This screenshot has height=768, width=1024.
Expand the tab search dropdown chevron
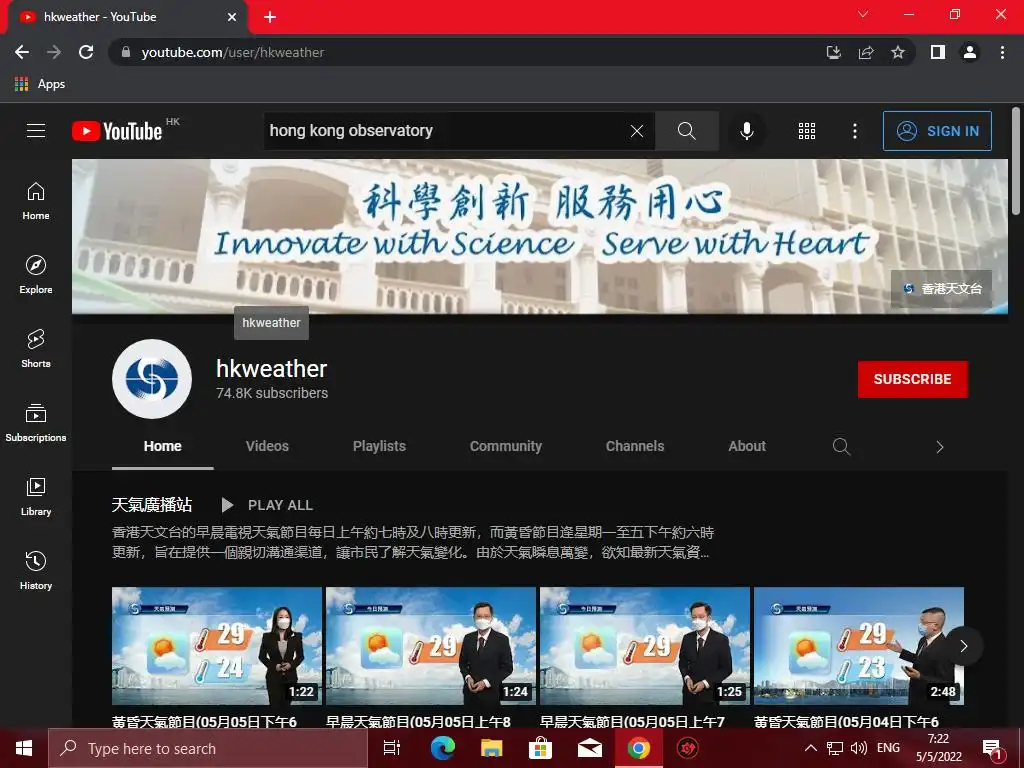coord(863,14)
